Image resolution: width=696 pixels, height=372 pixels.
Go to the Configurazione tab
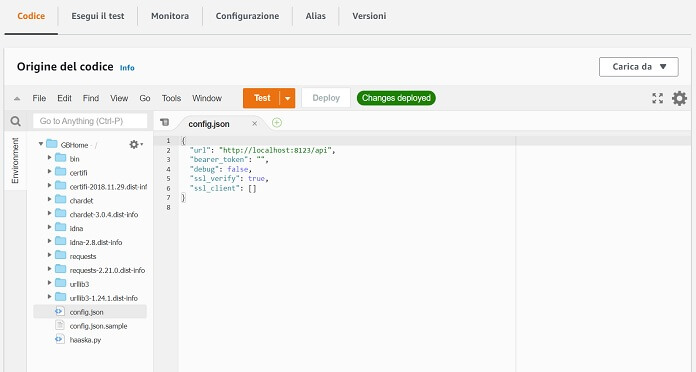(x=247, y=16)
